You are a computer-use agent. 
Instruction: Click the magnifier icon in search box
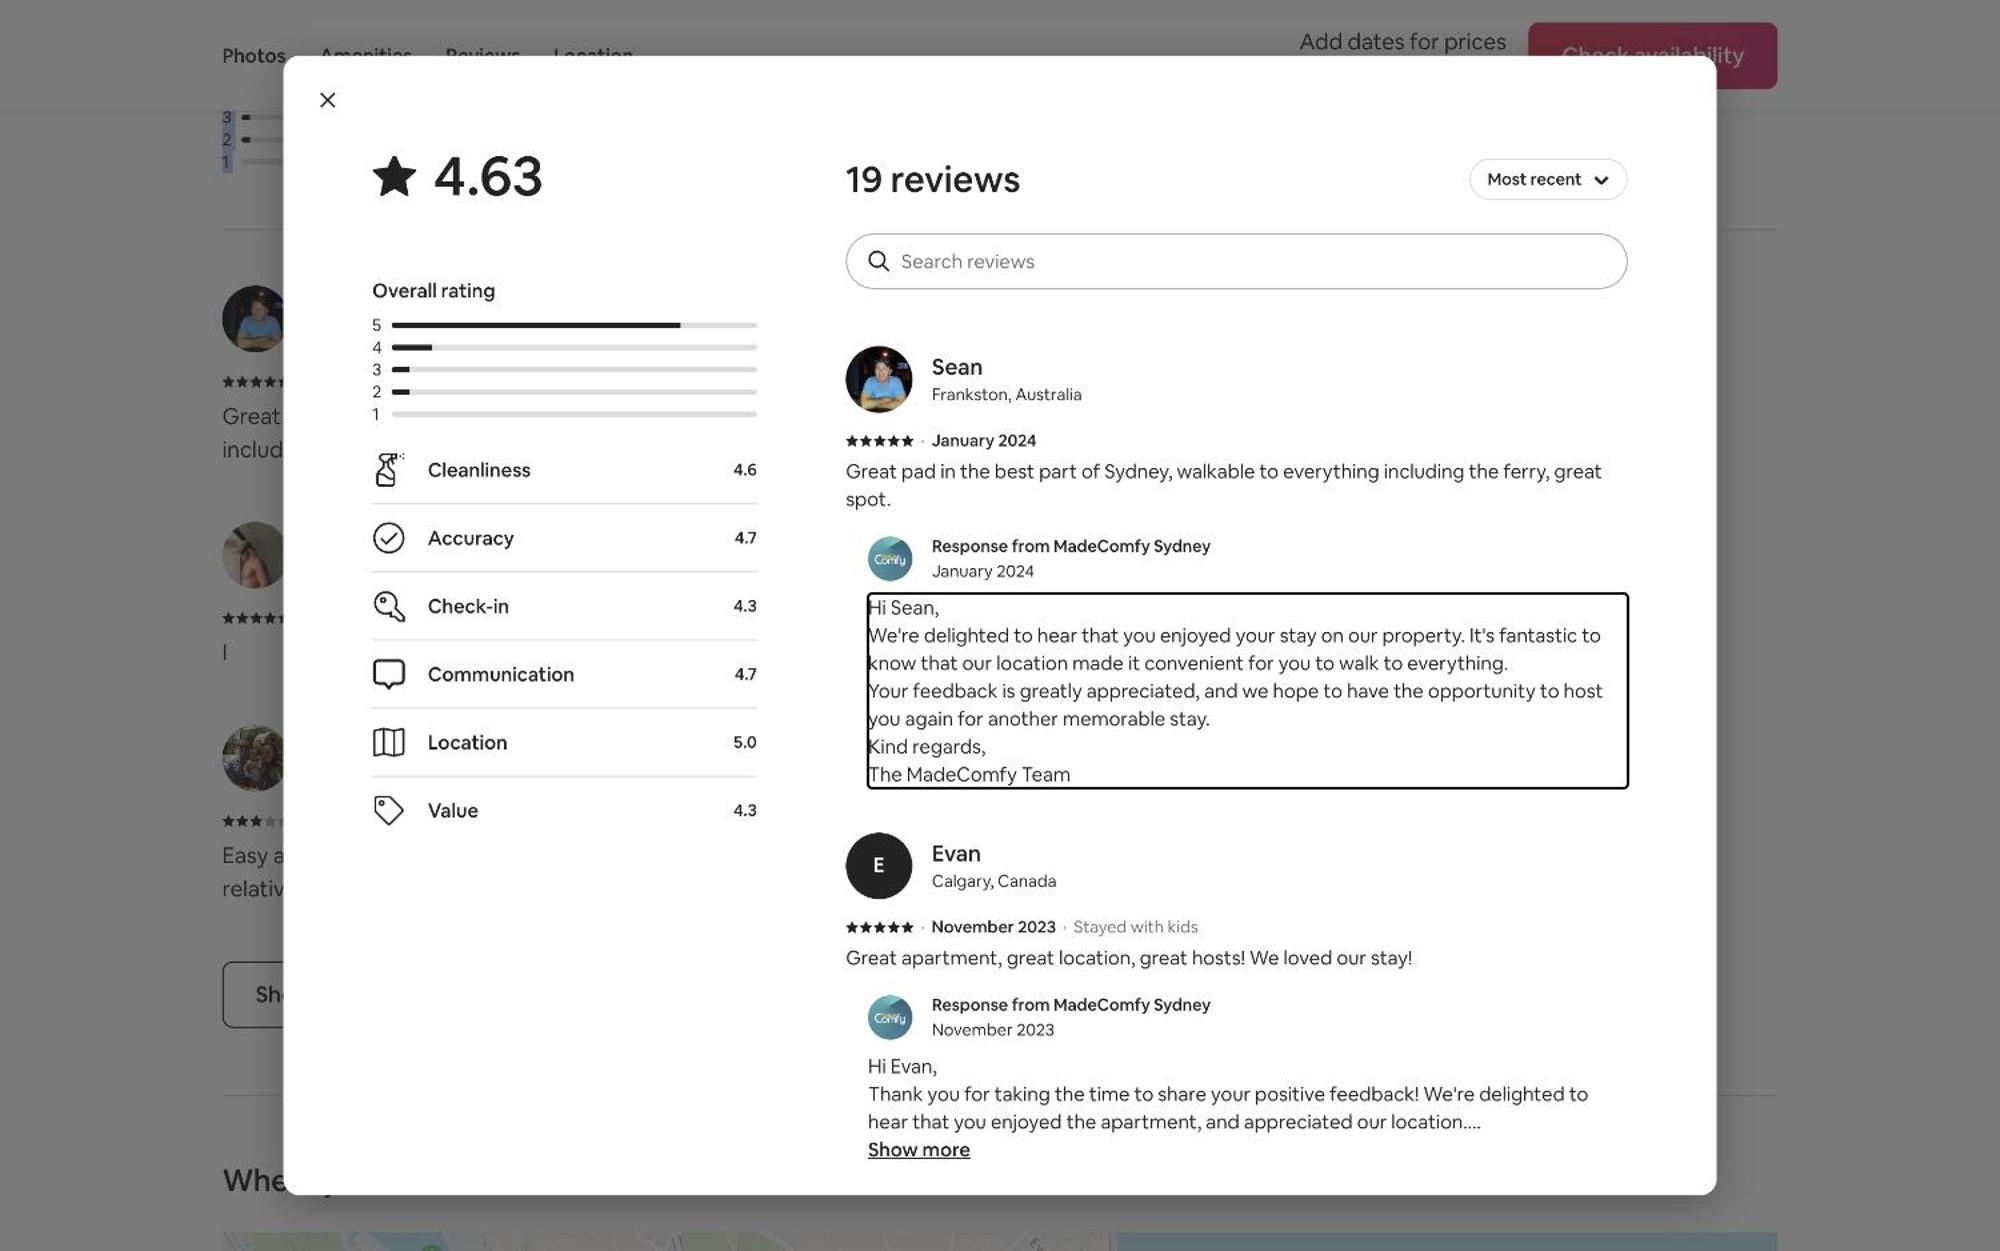coord(878,261)
